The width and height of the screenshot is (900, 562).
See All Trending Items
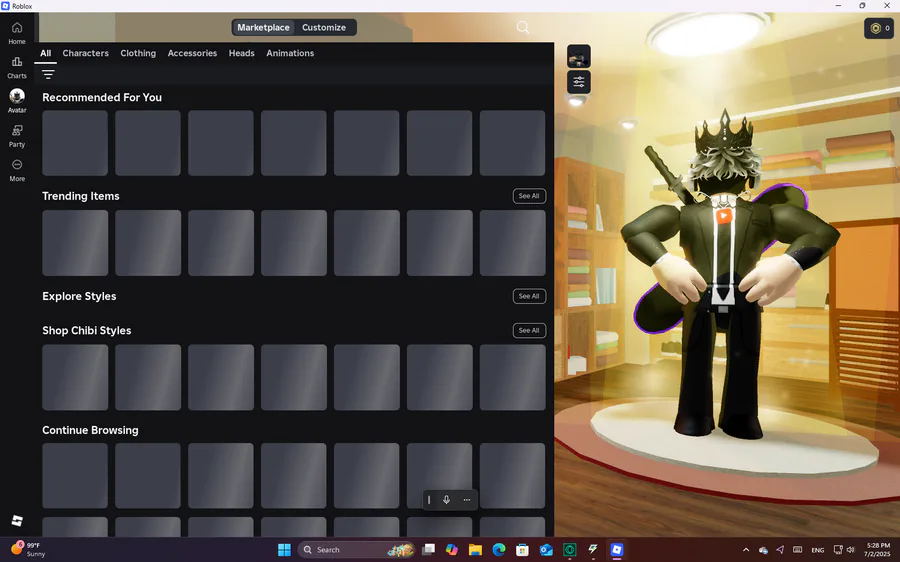tap(529, 196)
